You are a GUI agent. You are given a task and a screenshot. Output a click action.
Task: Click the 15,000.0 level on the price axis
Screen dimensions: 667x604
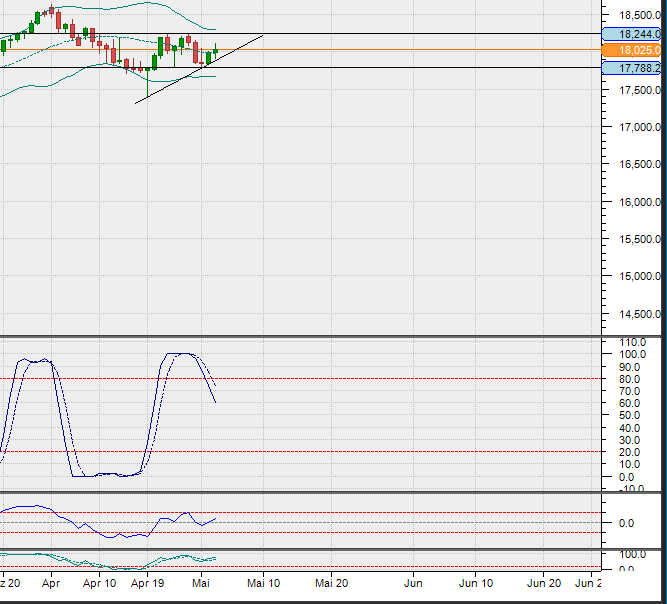(x=637, y=277)
